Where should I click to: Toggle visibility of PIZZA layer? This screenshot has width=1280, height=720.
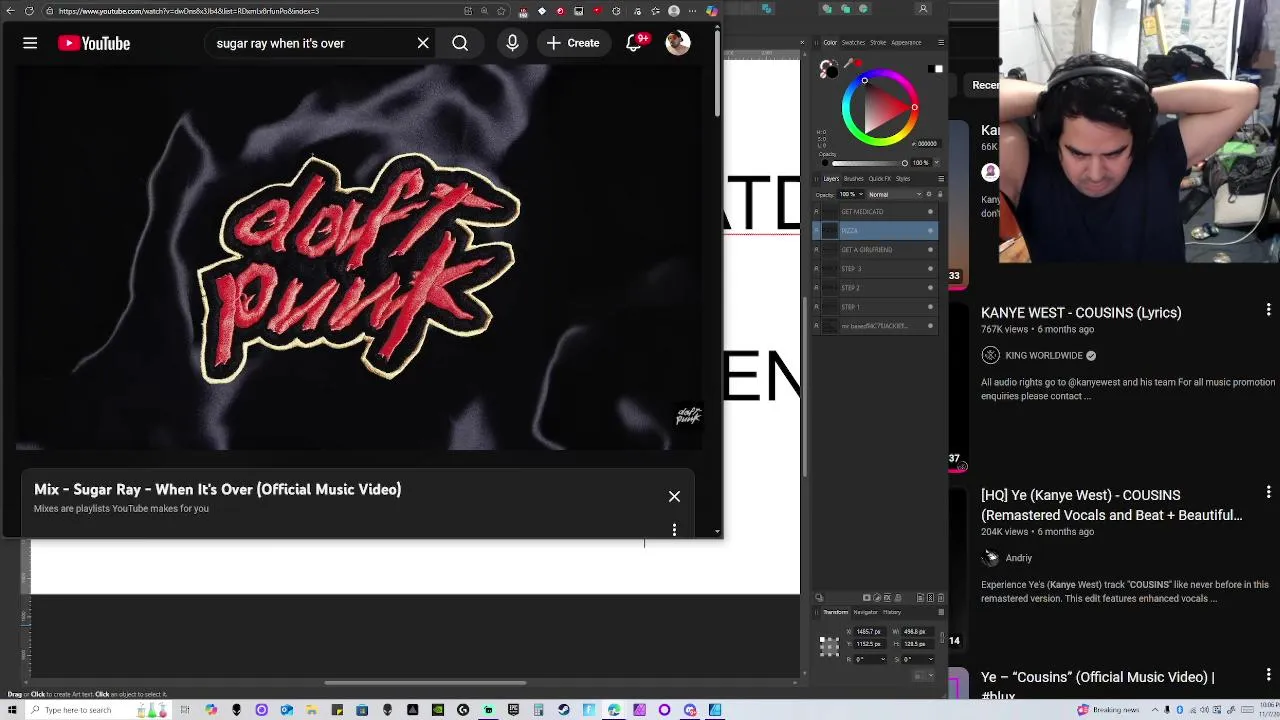(930, 231)
